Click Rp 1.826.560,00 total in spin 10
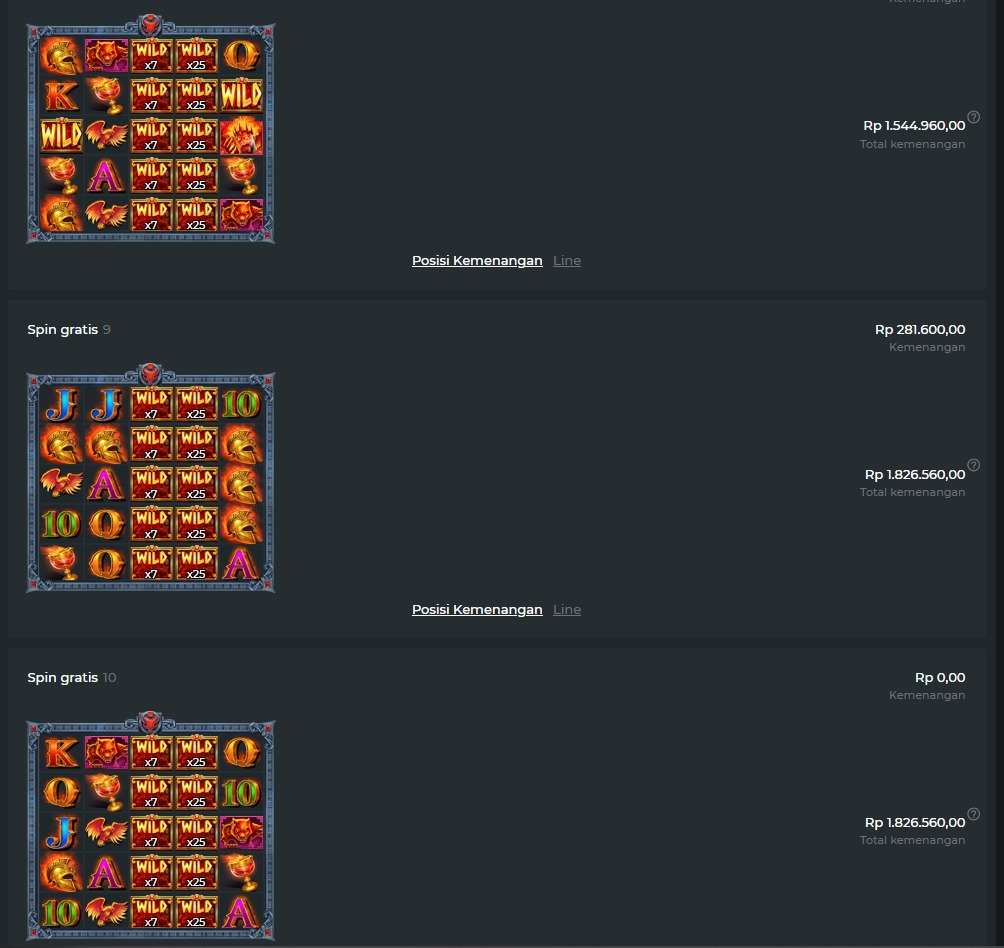Image resolution: width=1004 pixels, height=948 pixels. (914, 823)
